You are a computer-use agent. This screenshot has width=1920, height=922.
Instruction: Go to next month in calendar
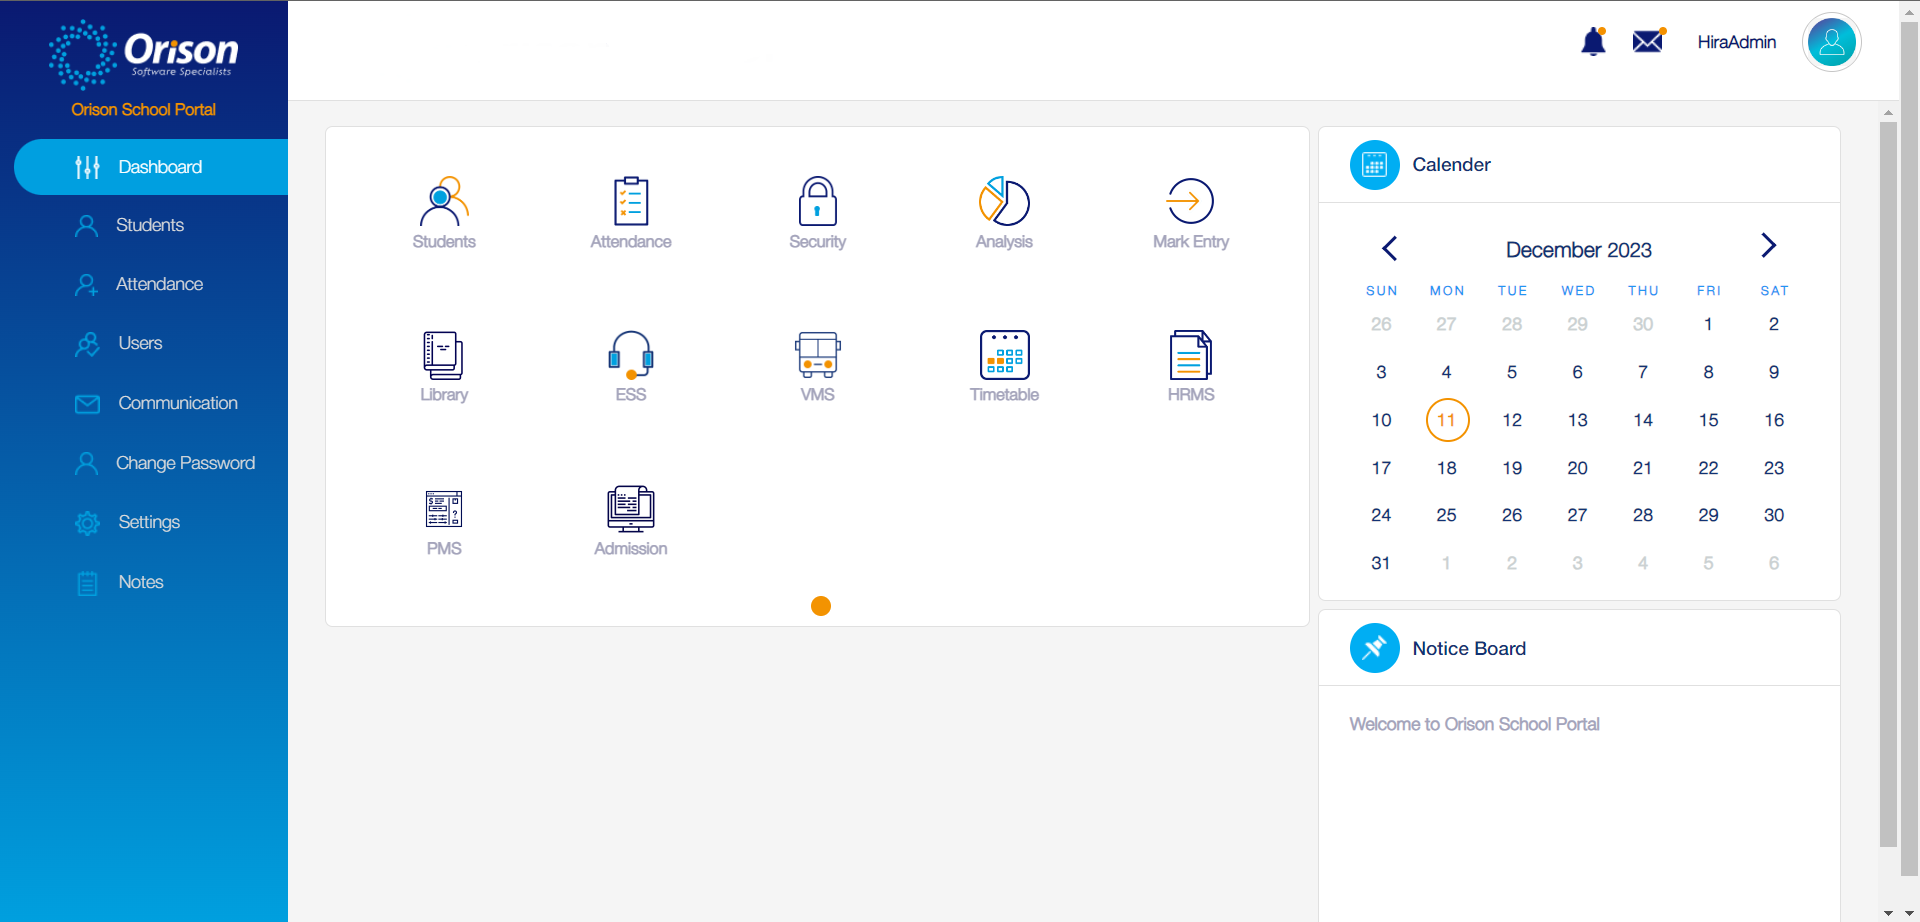[1768, 246]
